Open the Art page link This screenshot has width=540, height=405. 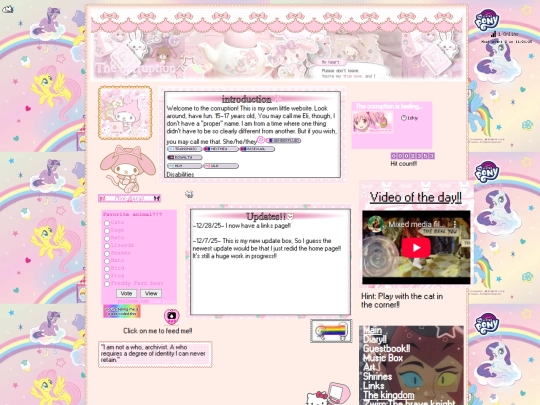(x=369, y=367)
